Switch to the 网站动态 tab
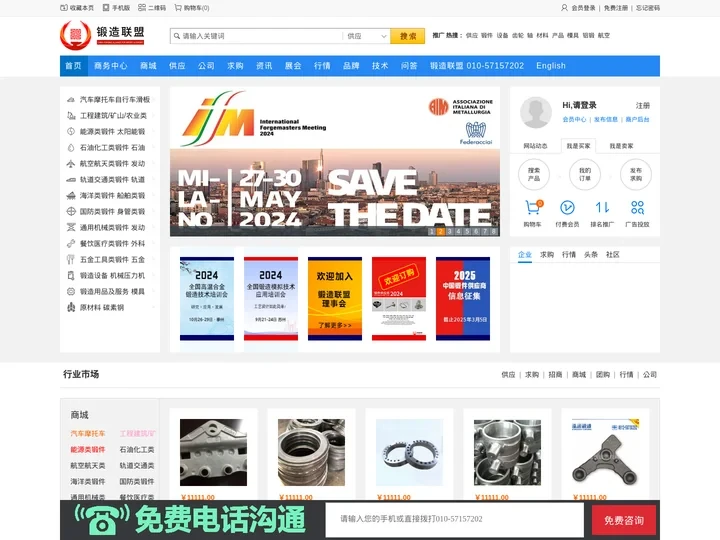 pos(535,146)
